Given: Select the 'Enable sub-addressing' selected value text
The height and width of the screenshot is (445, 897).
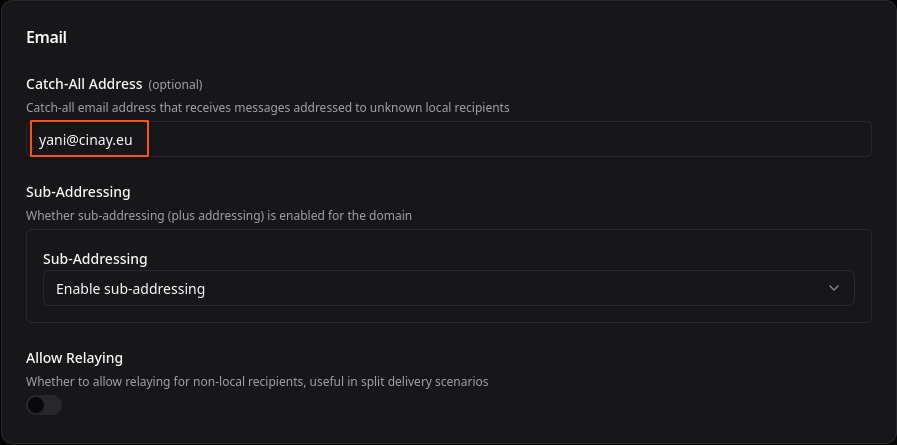Looking at the screenshot, I should pyautogui.click(x=130, y=289).
